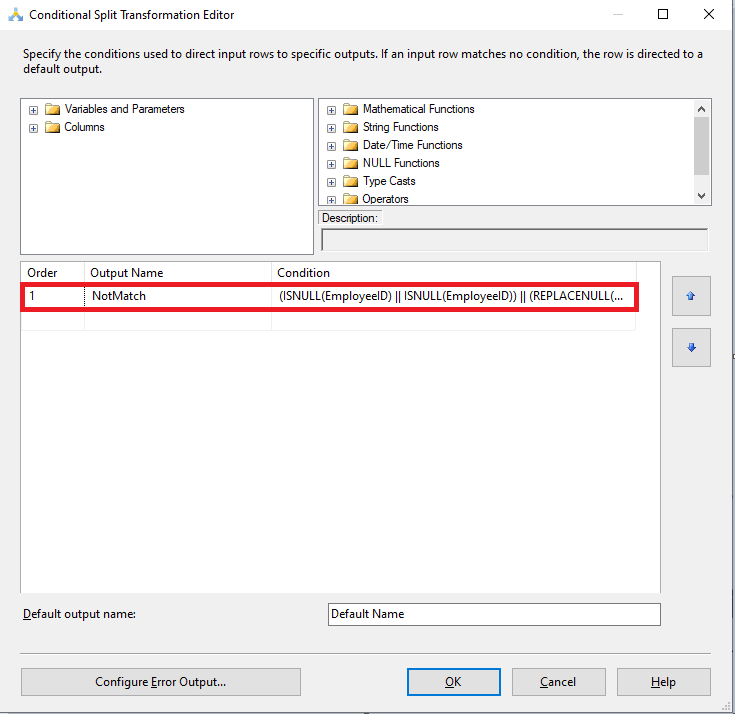Expand String Functions folder
The width and height of the screenshot is (735, 714).
tap(331, 128)
